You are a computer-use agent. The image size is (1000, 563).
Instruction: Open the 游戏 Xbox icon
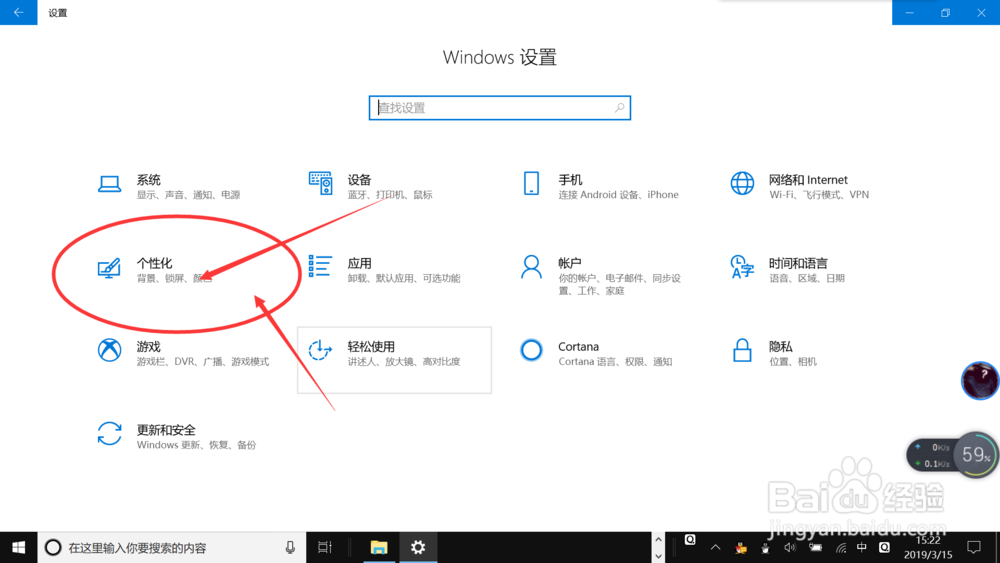pyautogui.click(x=110, y=350)
